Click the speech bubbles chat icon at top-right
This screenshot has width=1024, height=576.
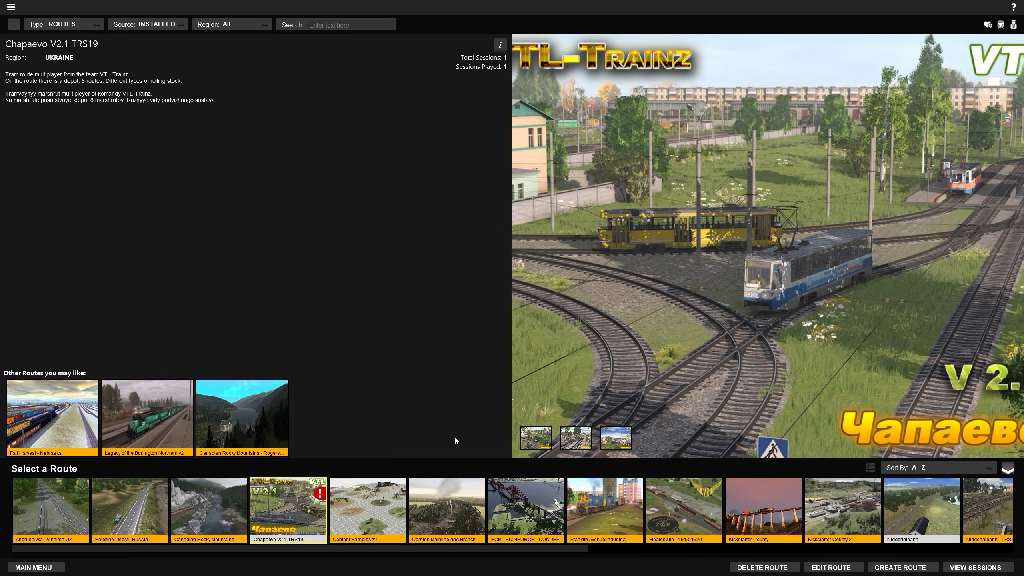987,25
